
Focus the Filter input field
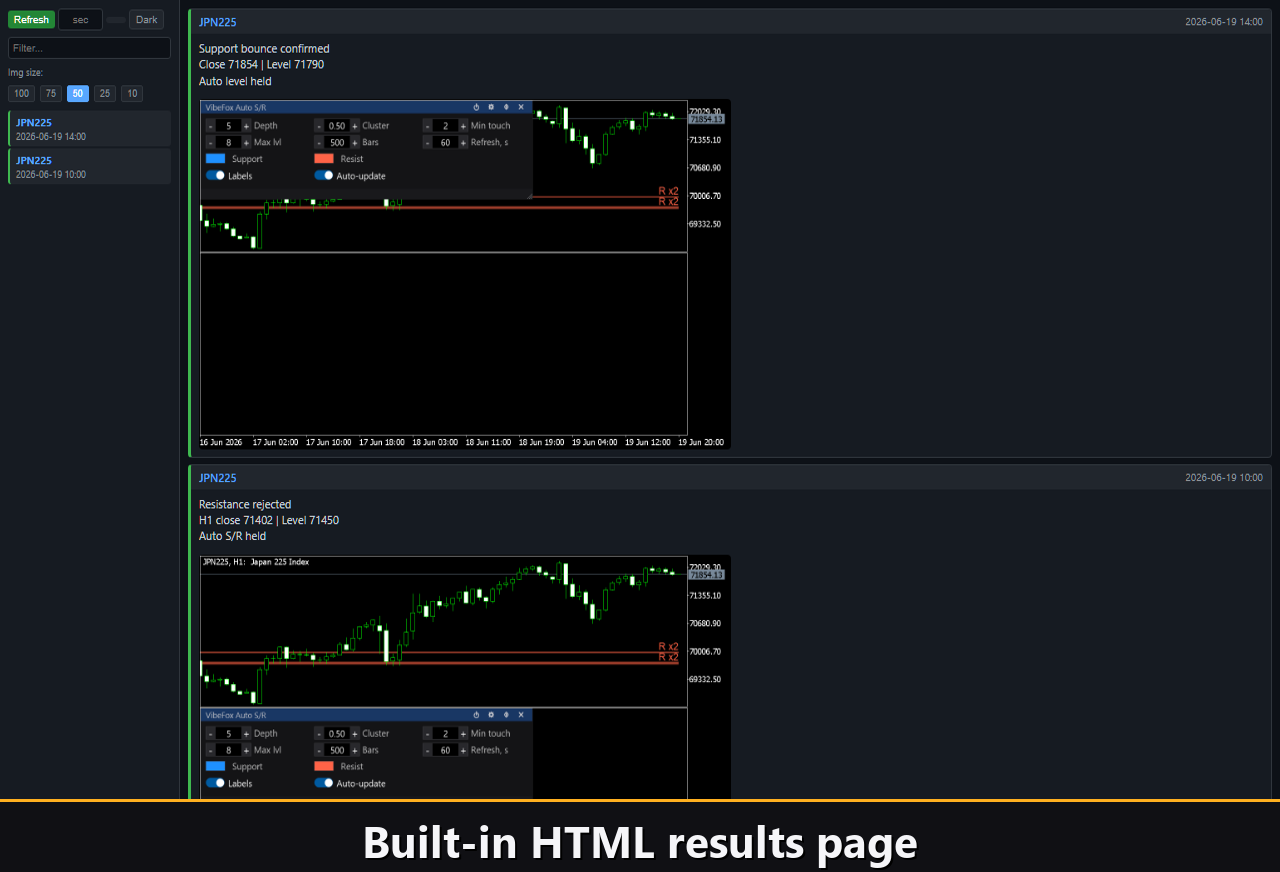tap(89, 48)
